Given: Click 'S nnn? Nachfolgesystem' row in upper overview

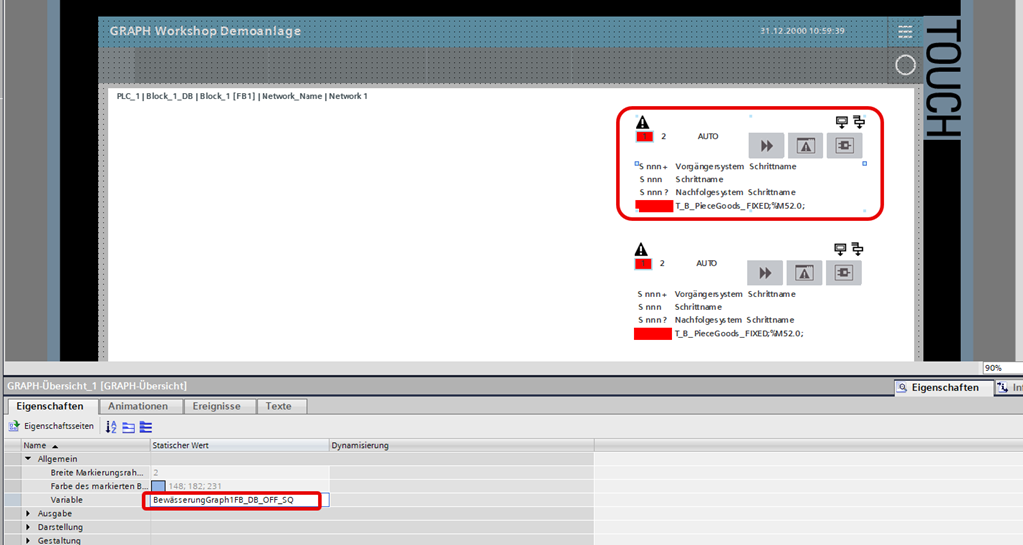Looking at the screenshot, I should (717, 193).
